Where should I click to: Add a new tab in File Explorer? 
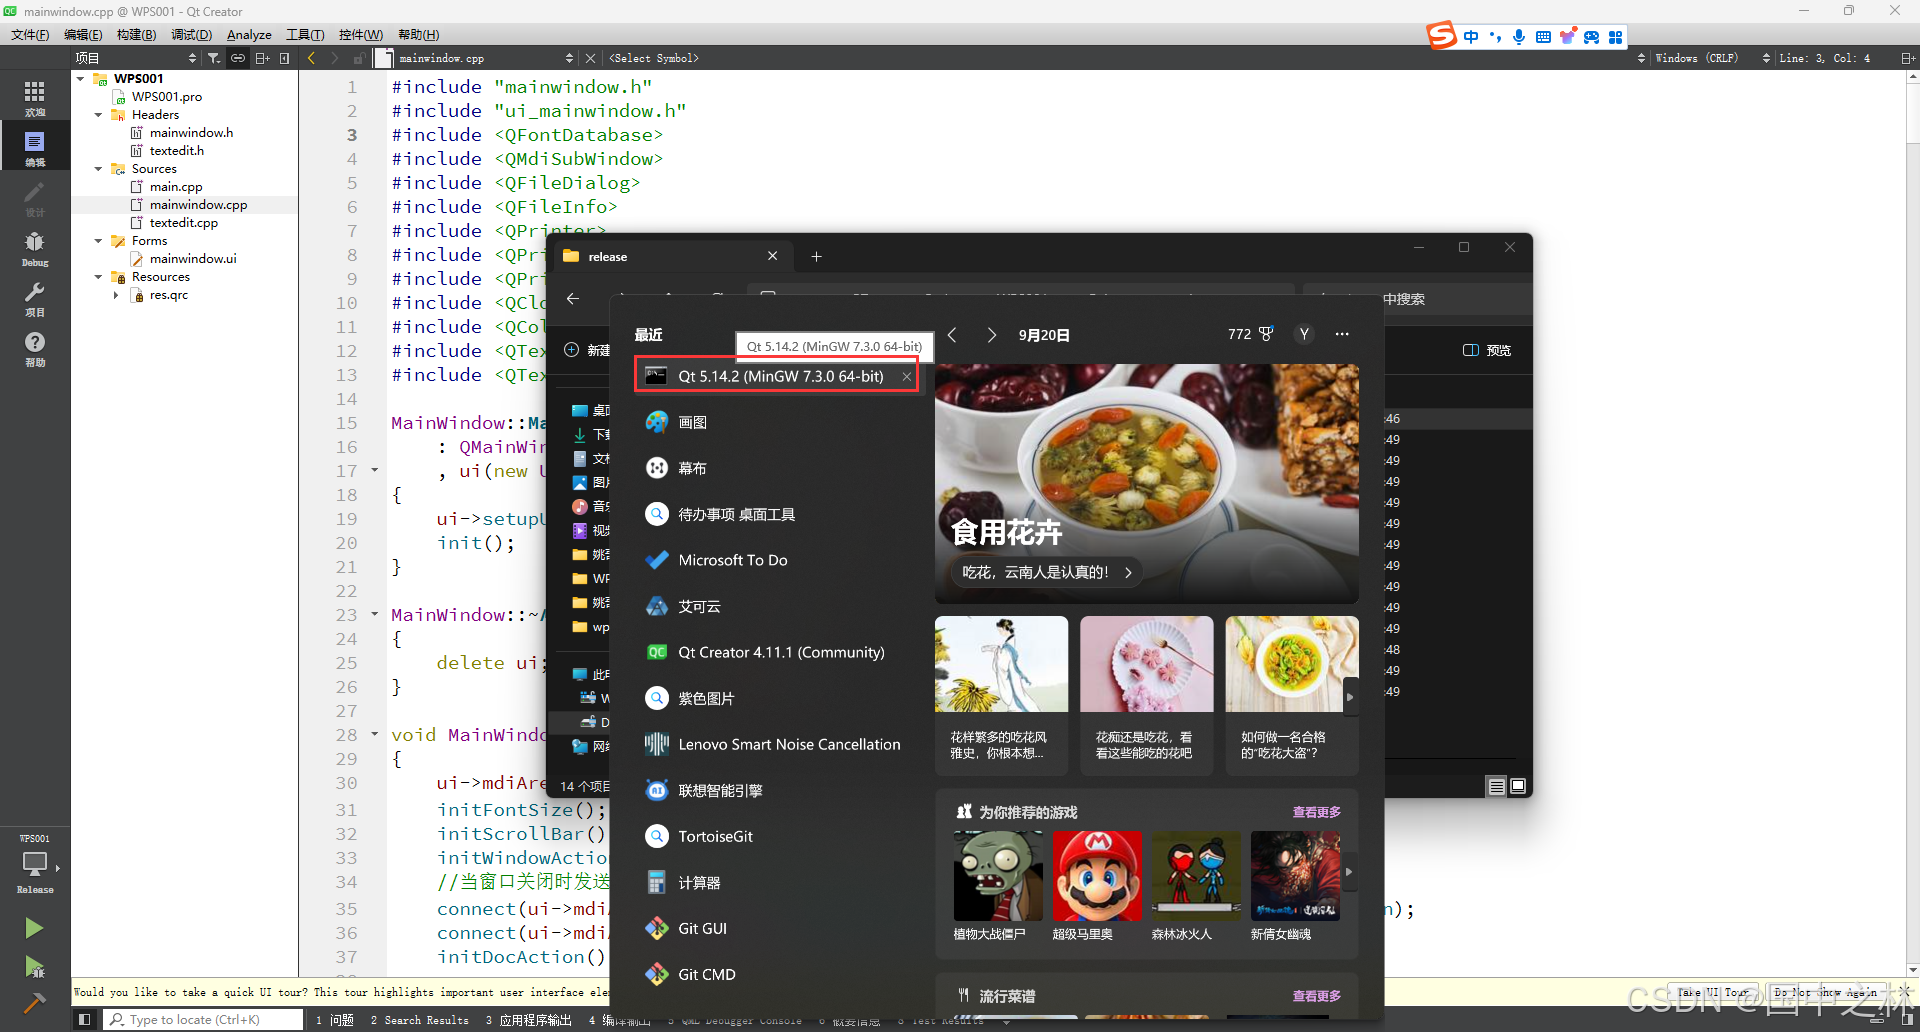pyautogui.click(x=816, y=256)
